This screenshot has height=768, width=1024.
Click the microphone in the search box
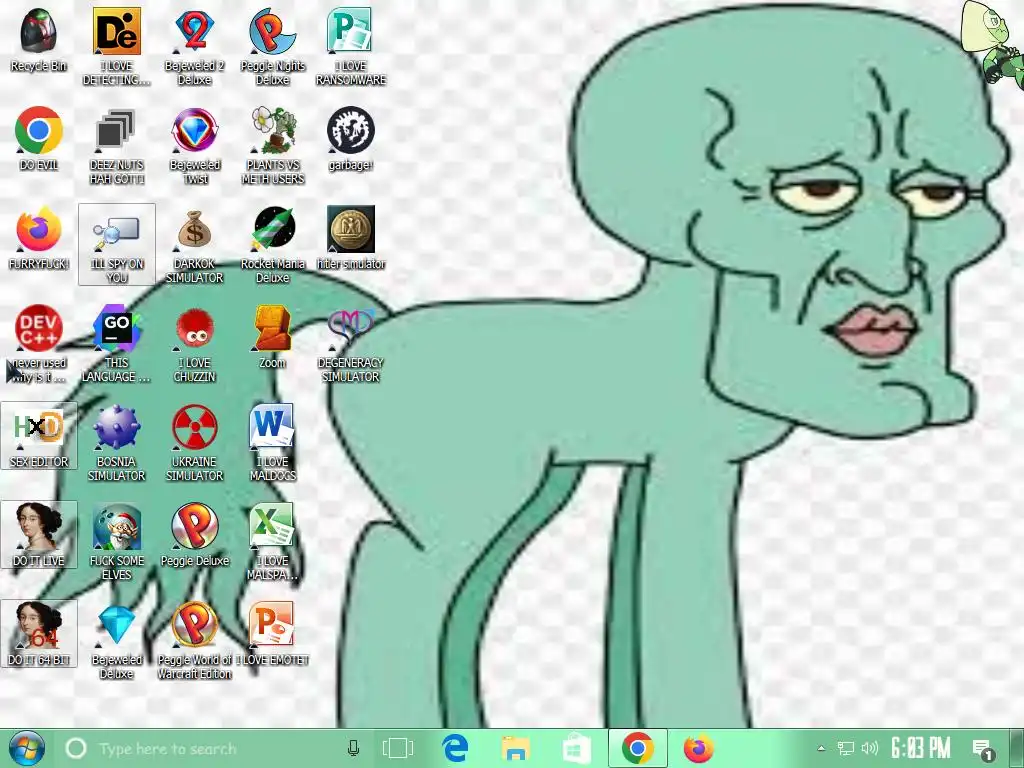click(x=353, y=748)
